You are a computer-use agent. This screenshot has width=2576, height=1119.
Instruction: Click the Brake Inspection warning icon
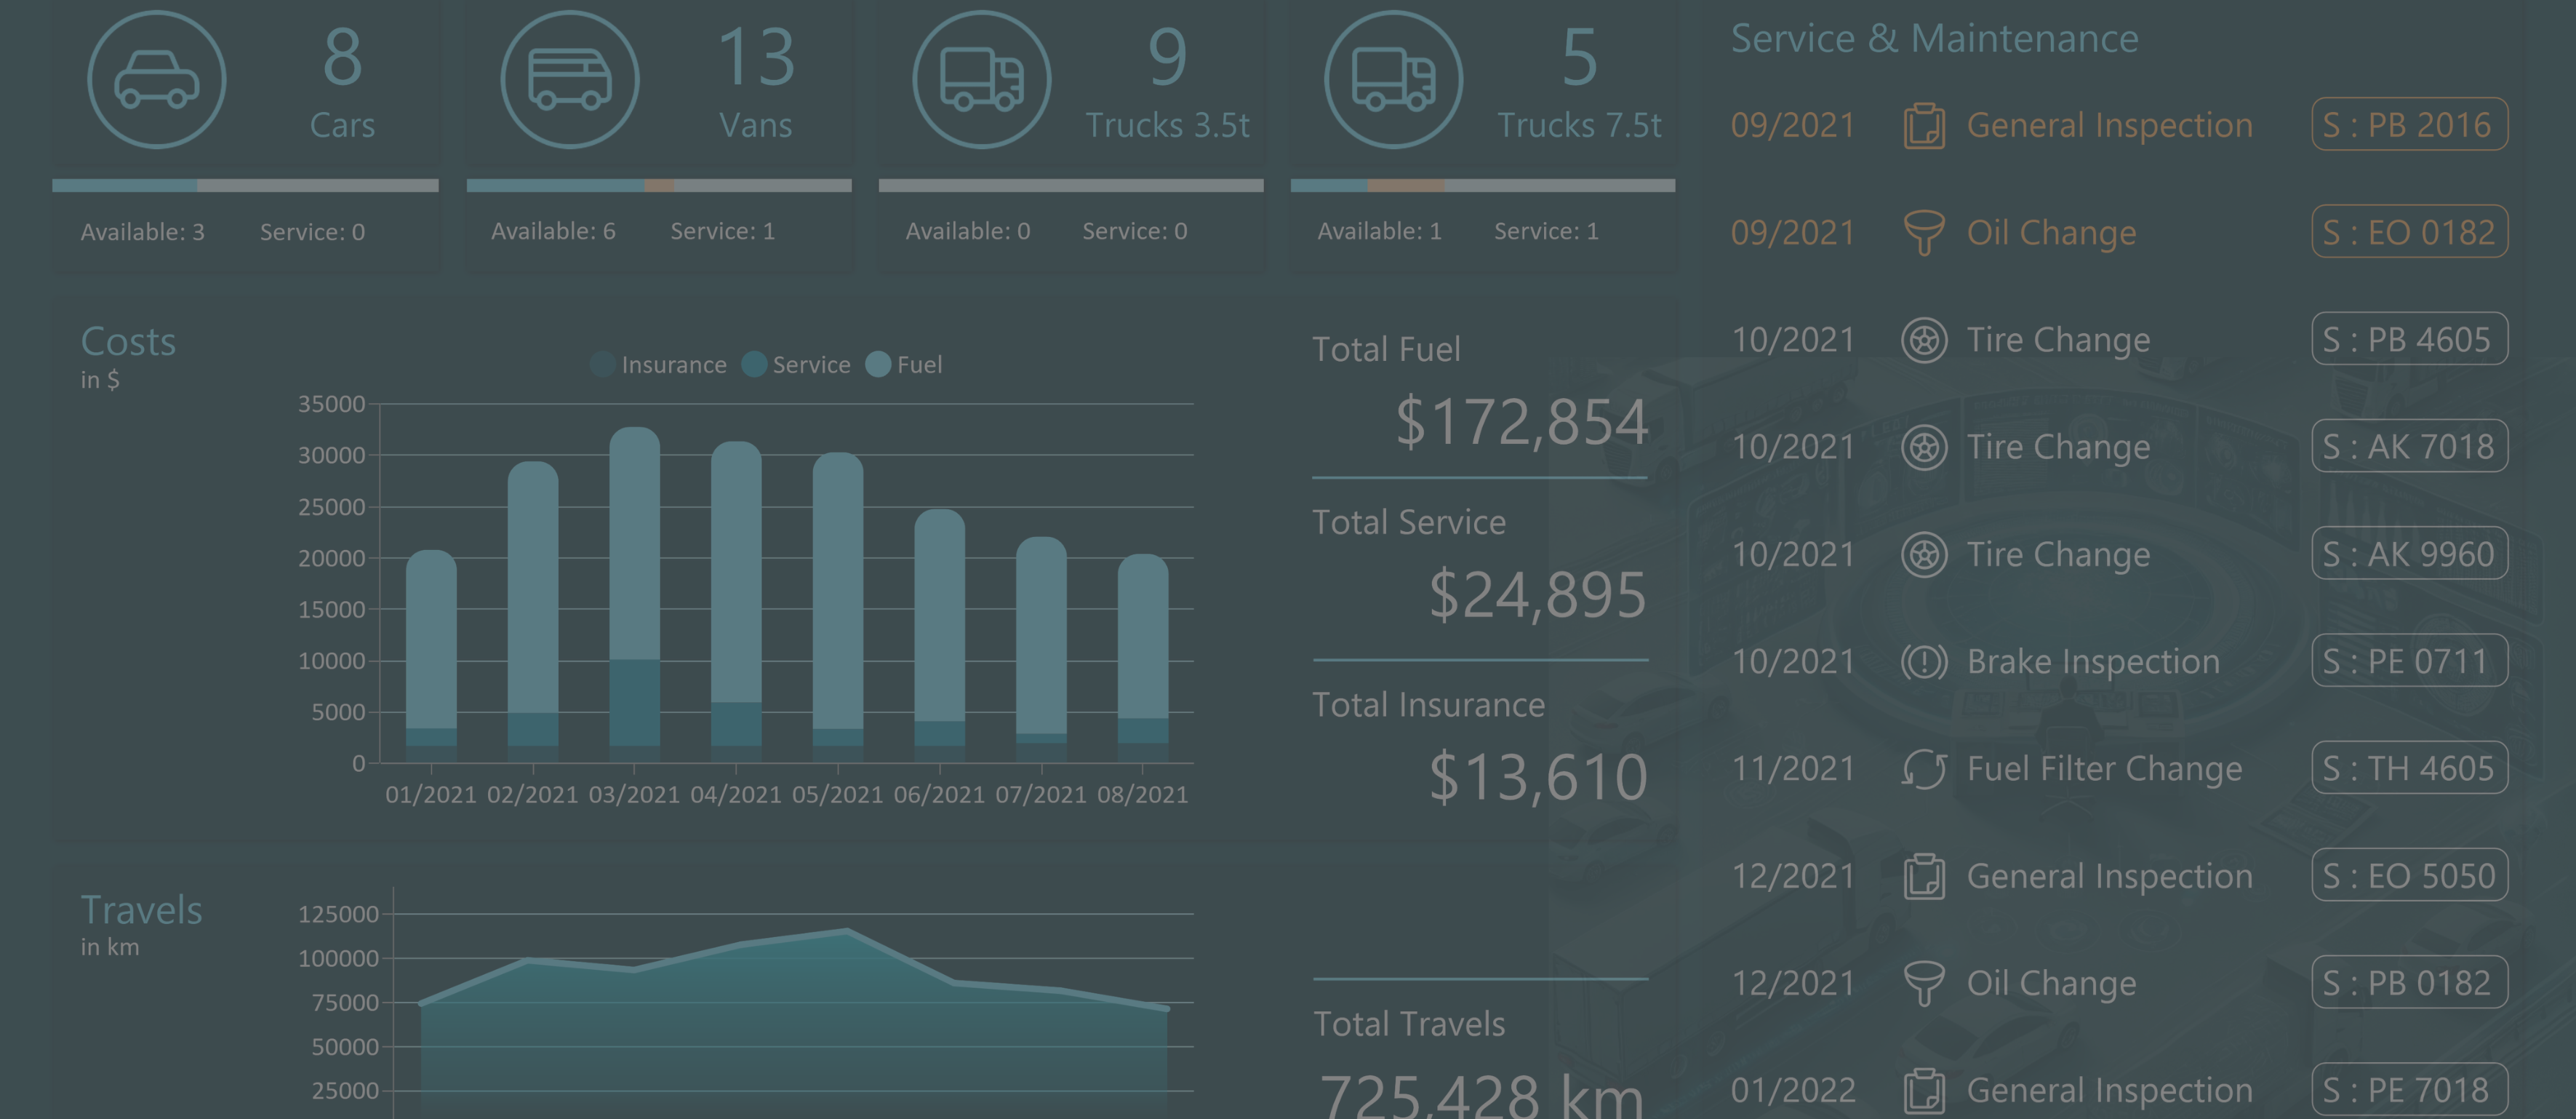[x=1923, y=662]
